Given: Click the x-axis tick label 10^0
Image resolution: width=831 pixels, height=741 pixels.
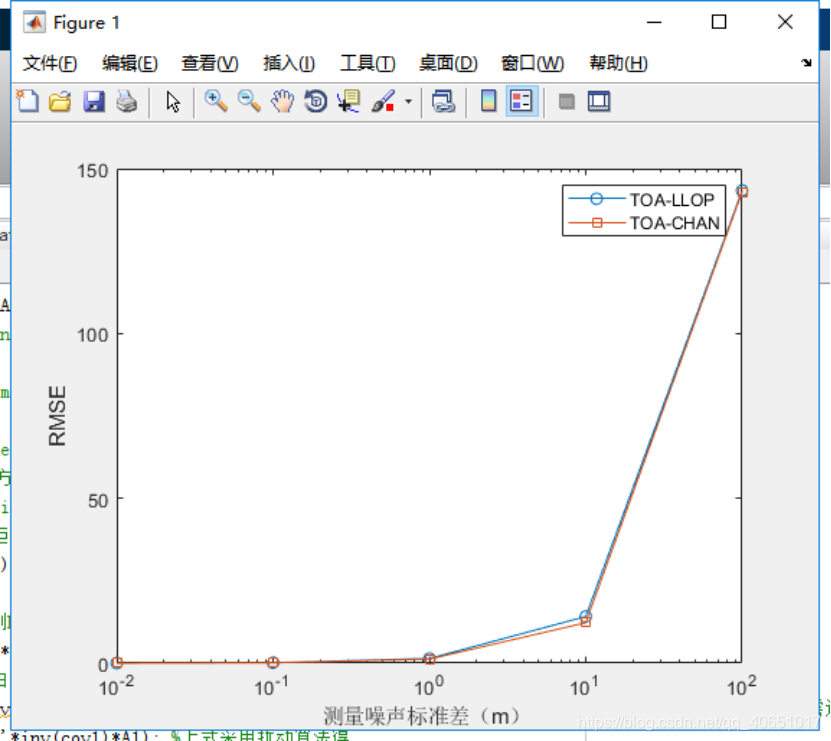Looking at the screenshot, I should pos(429,686).
